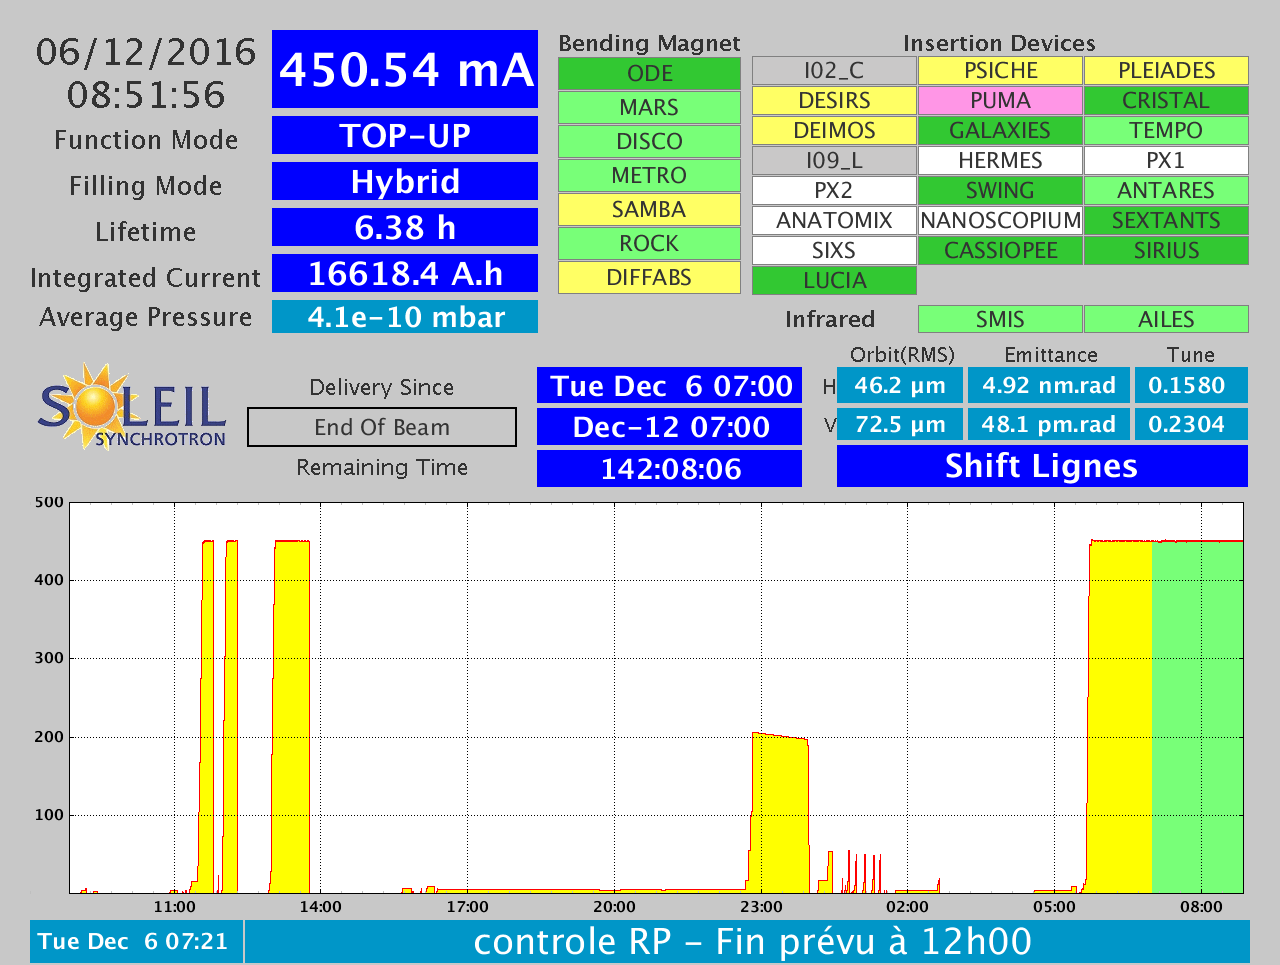Select the GALAXIES beamline box

pyautogui.click(x=1000, y=131)
